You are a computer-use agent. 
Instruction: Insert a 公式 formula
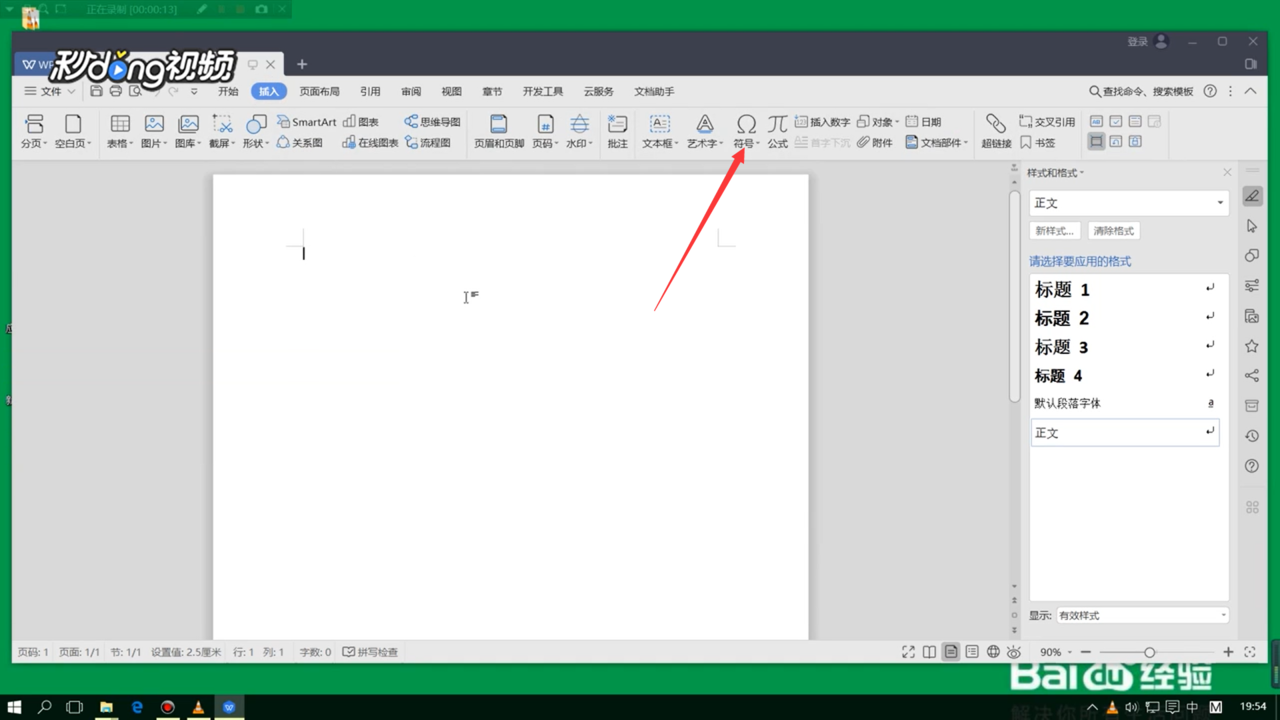click(x=777, y=131)
